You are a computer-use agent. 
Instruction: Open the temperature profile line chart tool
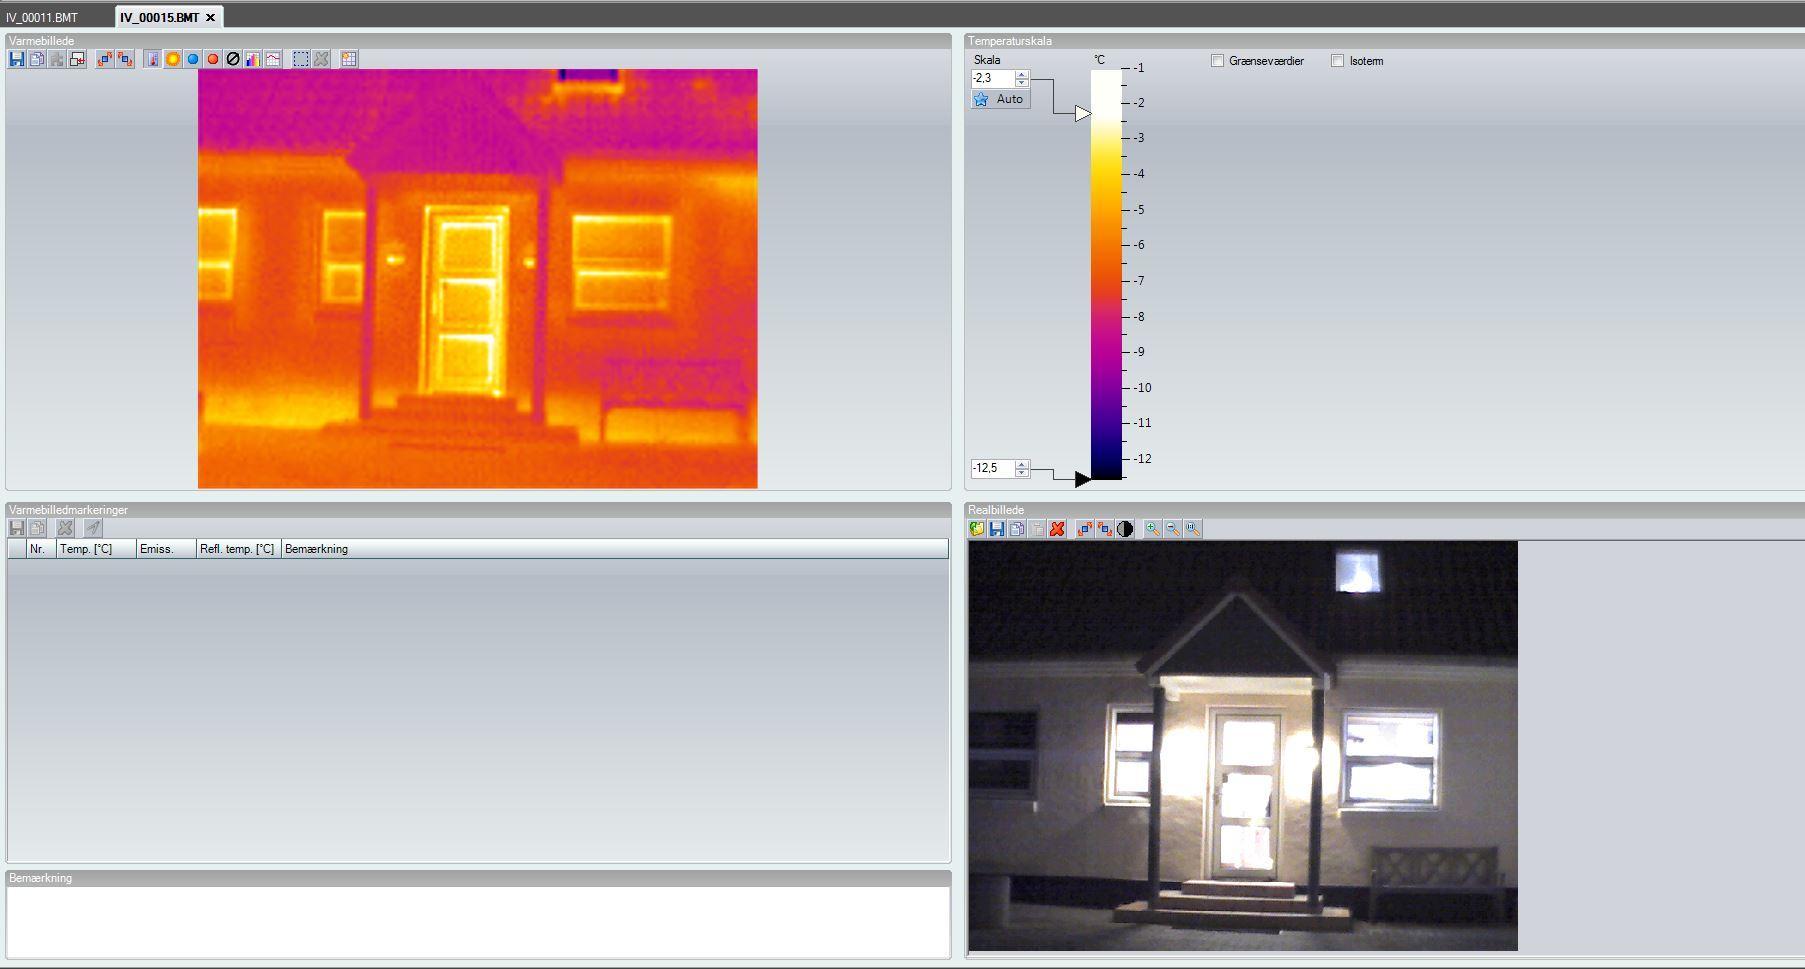tap(273, 60)
